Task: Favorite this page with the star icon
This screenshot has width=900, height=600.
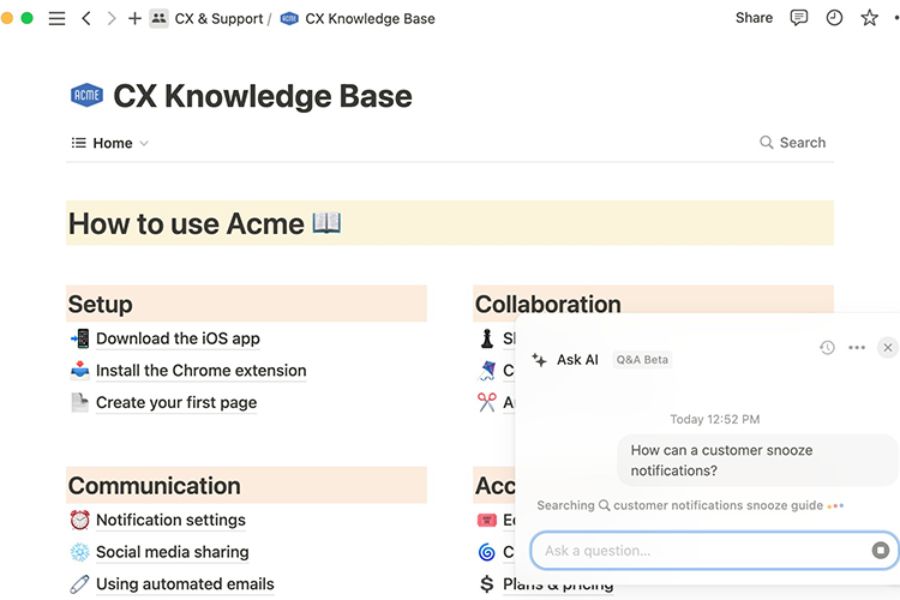Action: 869,18
